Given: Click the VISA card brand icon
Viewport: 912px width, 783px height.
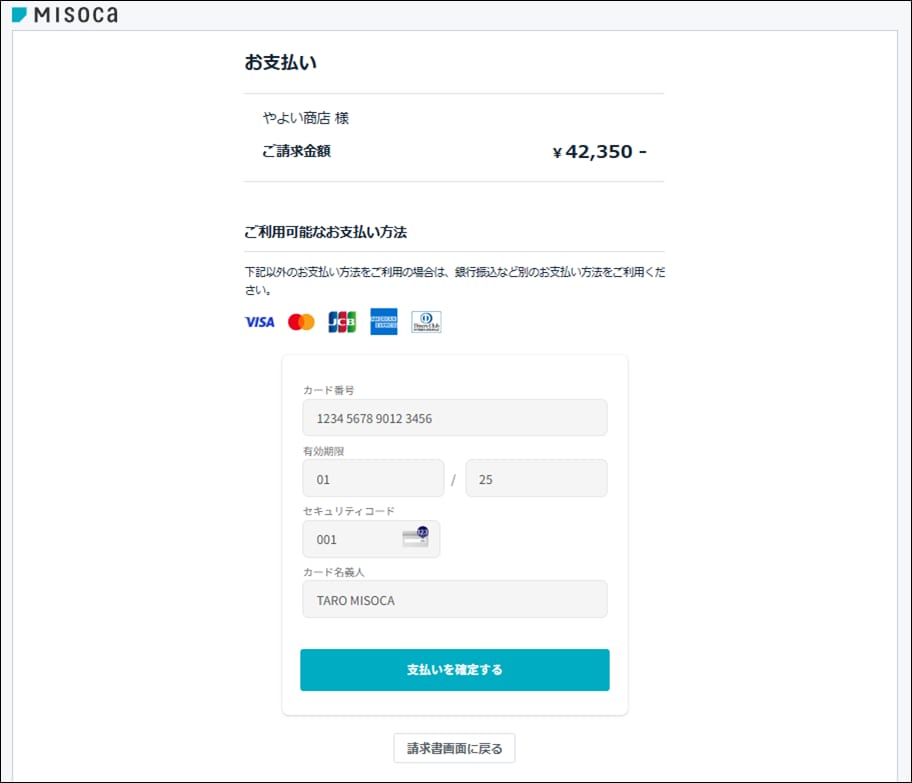Looking at the screenshot, I should [x=260, y=322].
